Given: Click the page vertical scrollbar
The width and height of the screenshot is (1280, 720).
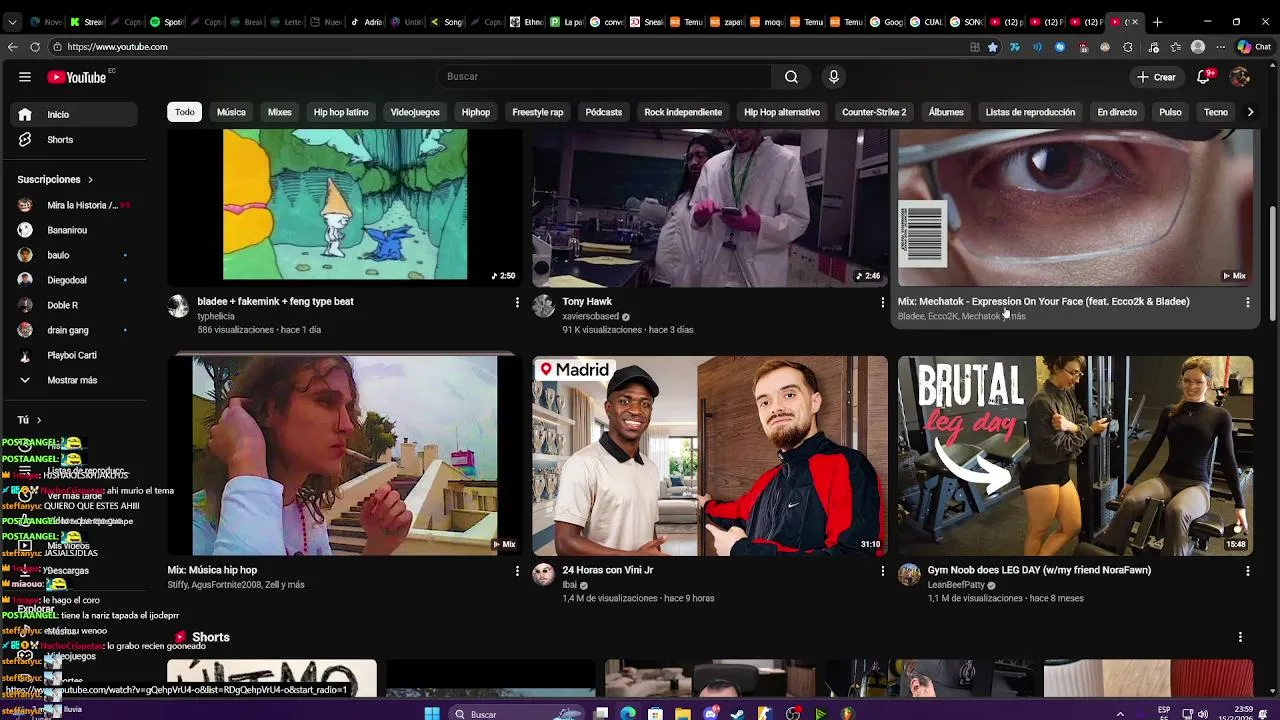Looking at the screenshot, I should click(1273, 265).
